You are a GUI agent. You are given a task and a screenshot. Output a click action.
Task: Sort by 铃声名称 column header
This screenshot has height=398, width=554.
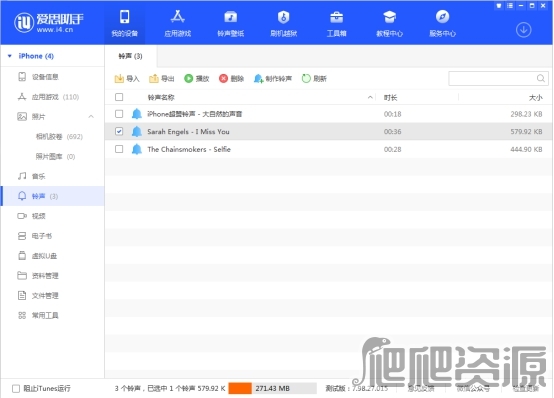[161, 97]
